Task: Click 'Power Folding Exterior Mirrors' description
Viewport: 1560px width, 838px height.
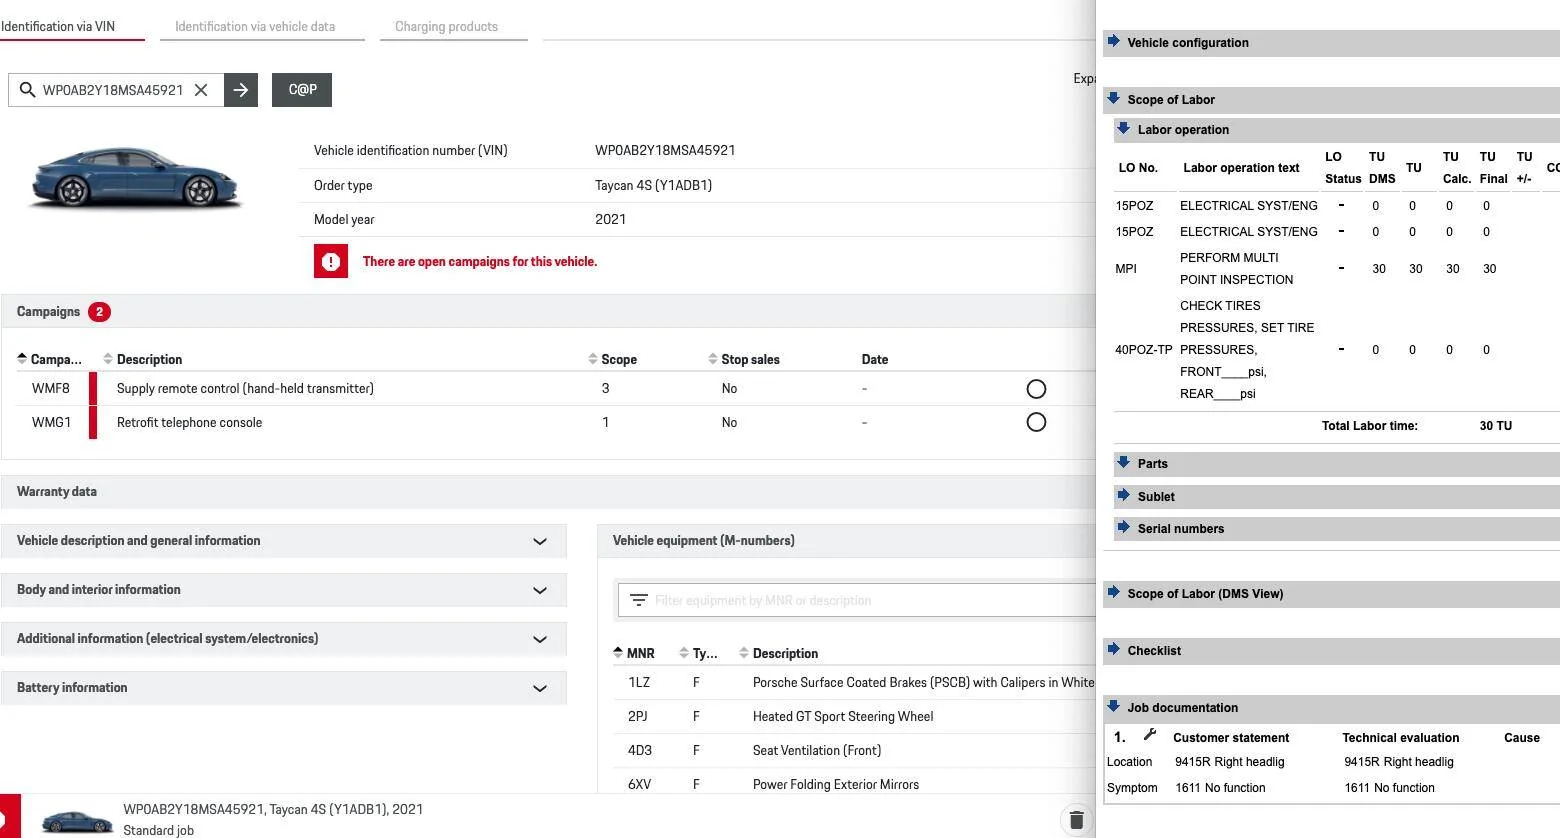Action: click(835, 785)
